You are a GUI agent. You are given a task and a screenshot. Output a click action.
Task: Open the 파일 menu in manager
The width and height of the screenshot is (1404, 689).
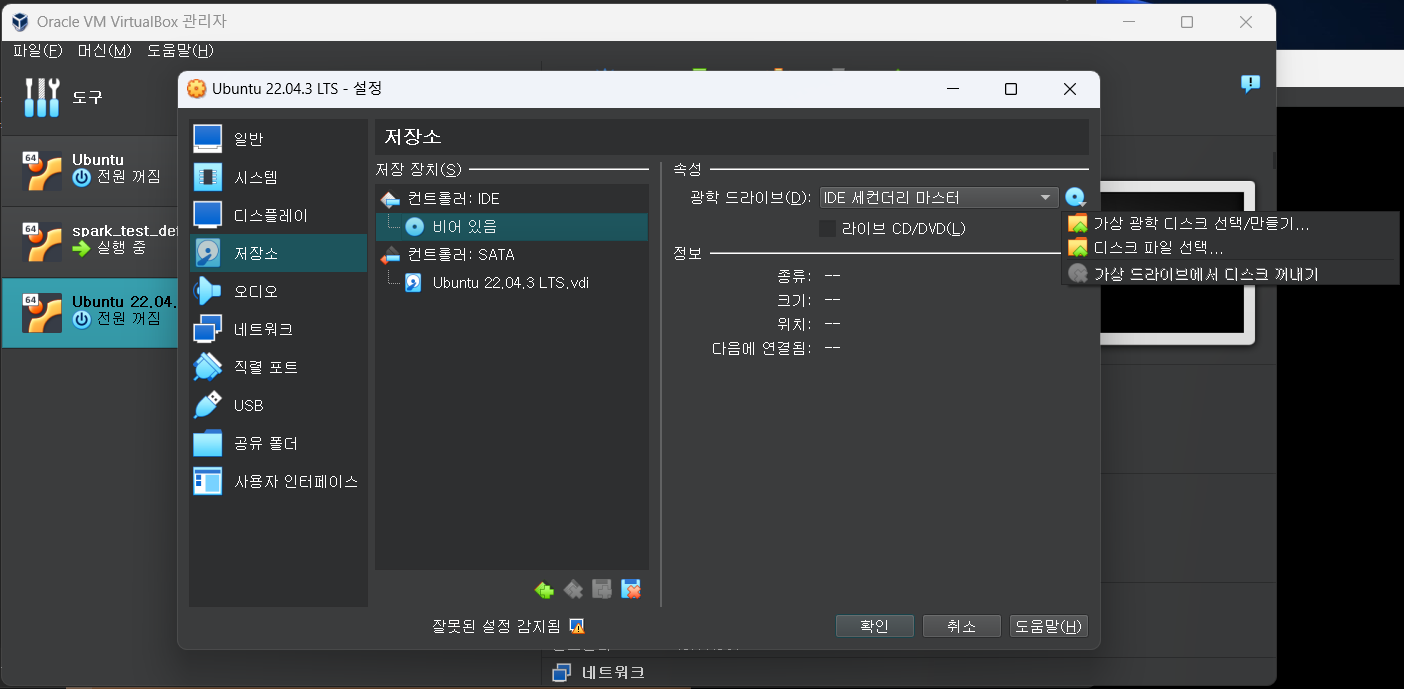(38, 51)
